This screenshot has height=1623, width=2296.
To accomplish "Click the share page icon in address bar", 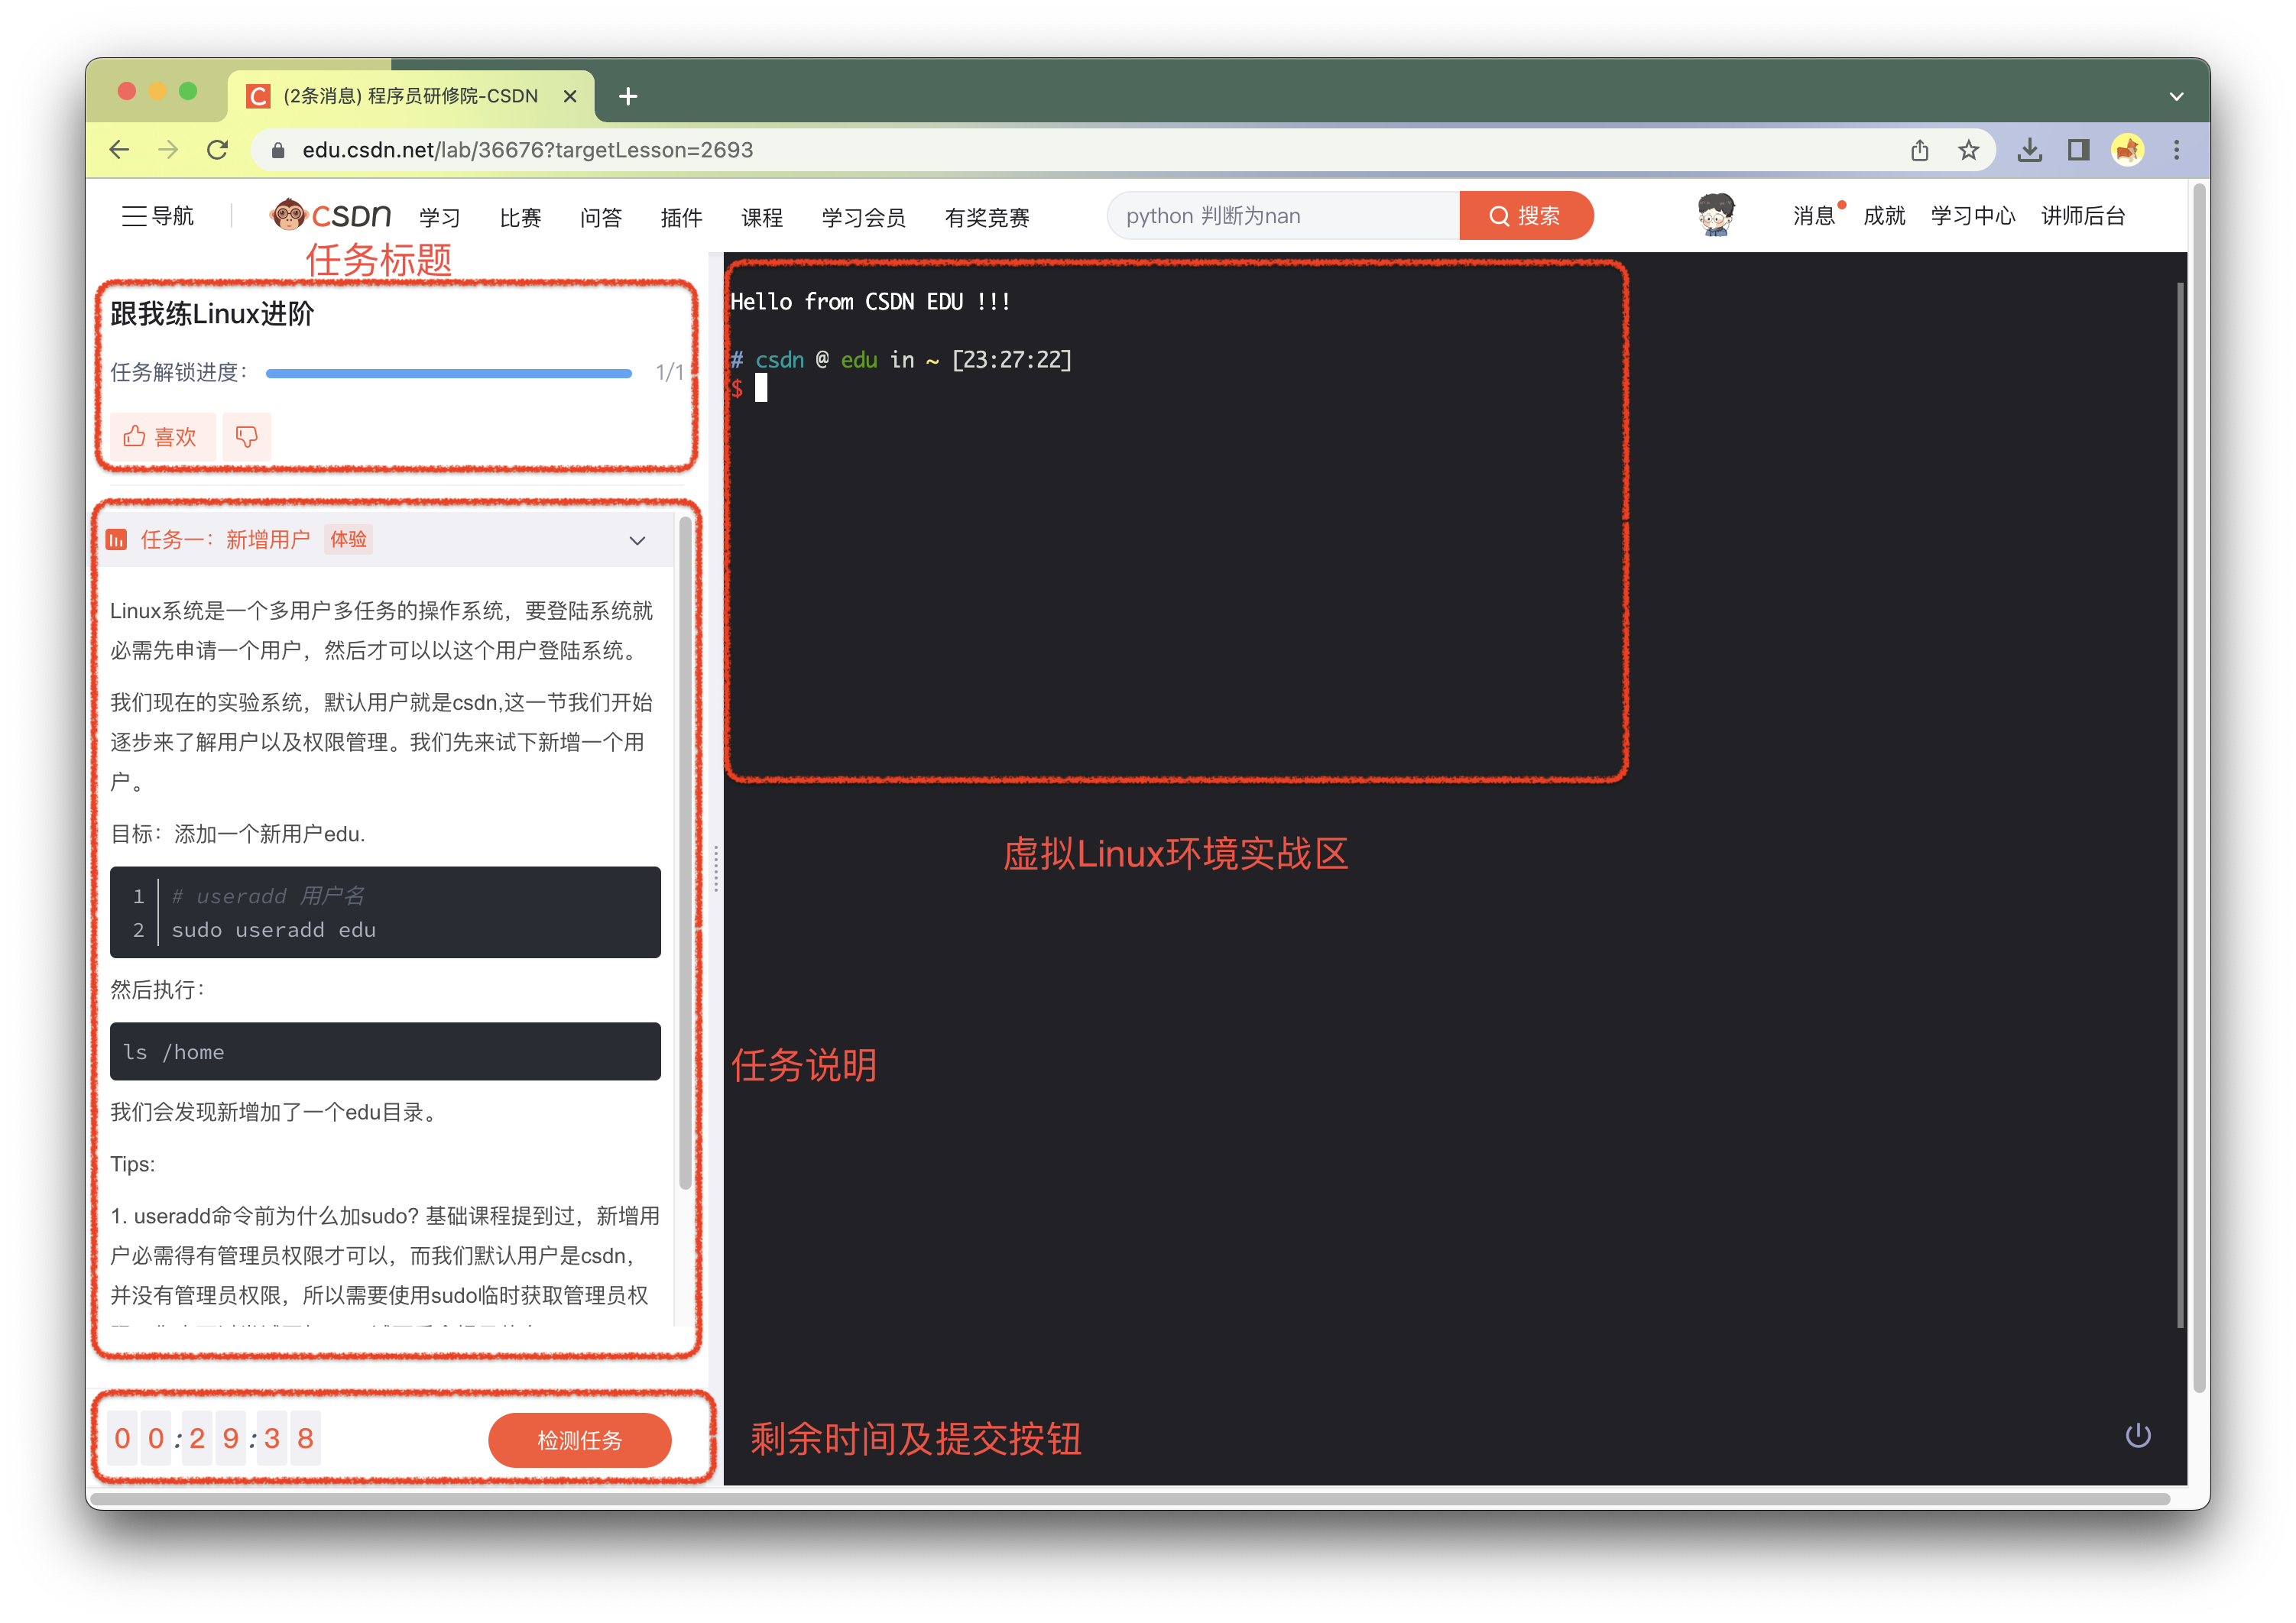I will 1919,150.
